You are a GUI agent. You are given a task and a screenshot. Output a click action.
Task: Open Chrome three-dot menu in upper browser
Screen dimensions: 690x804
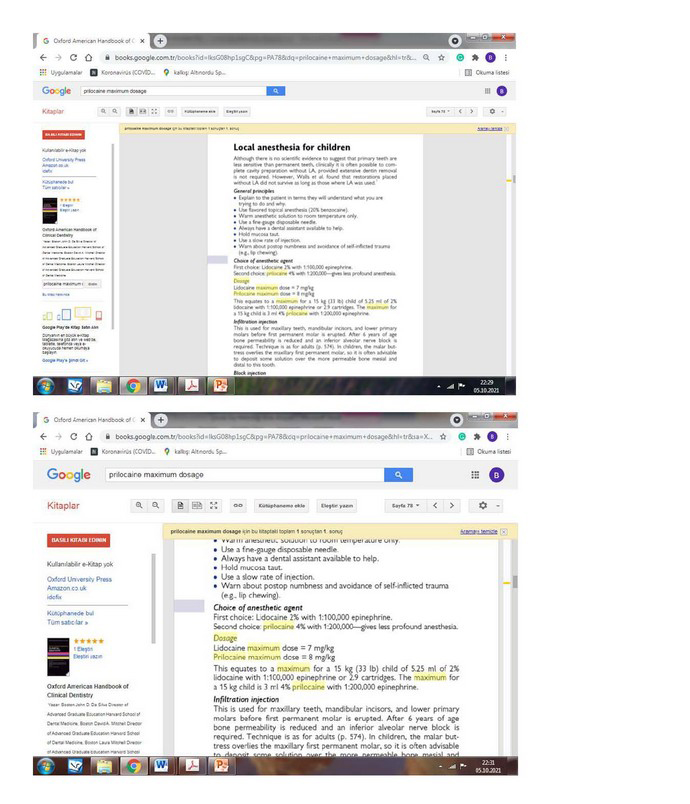(x=505, y=57)
